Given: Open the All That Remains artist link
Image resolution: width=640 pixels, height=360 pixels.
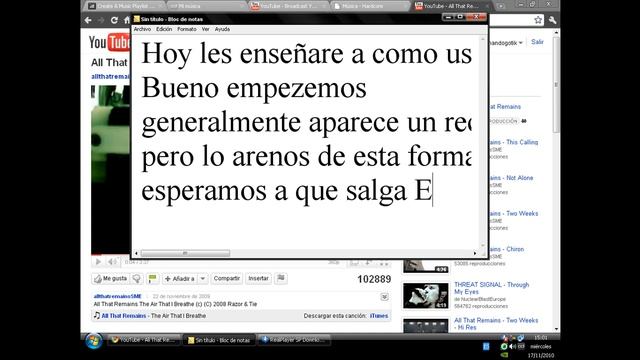Looking at the screenshot, I should pos(124,316).
